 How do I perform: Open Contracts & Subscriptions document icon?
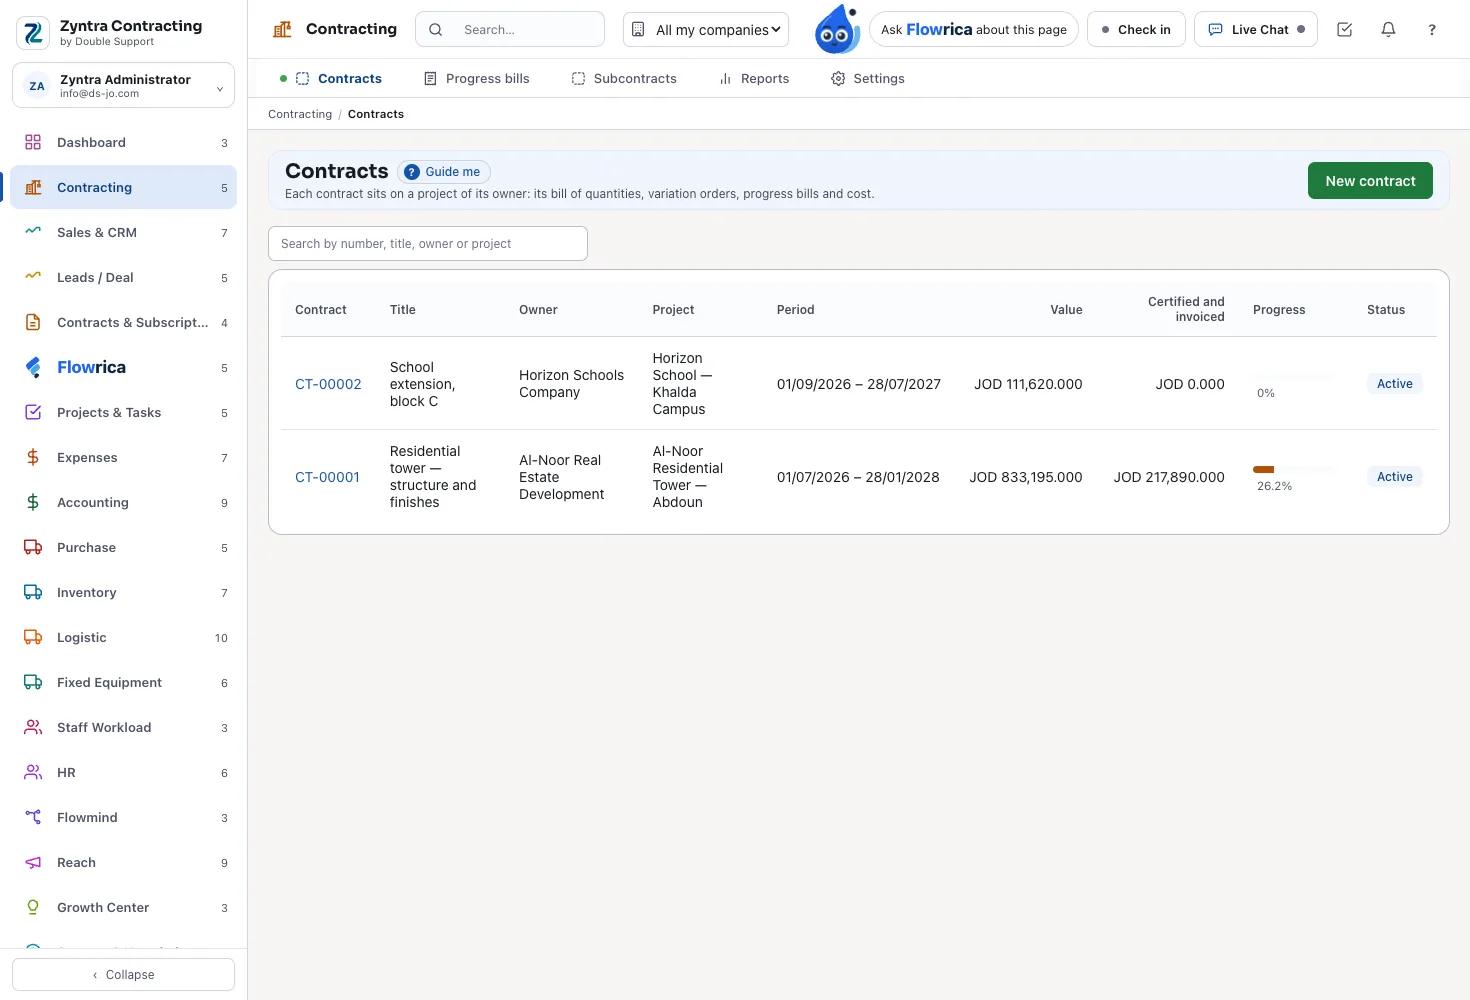(33, 322)
